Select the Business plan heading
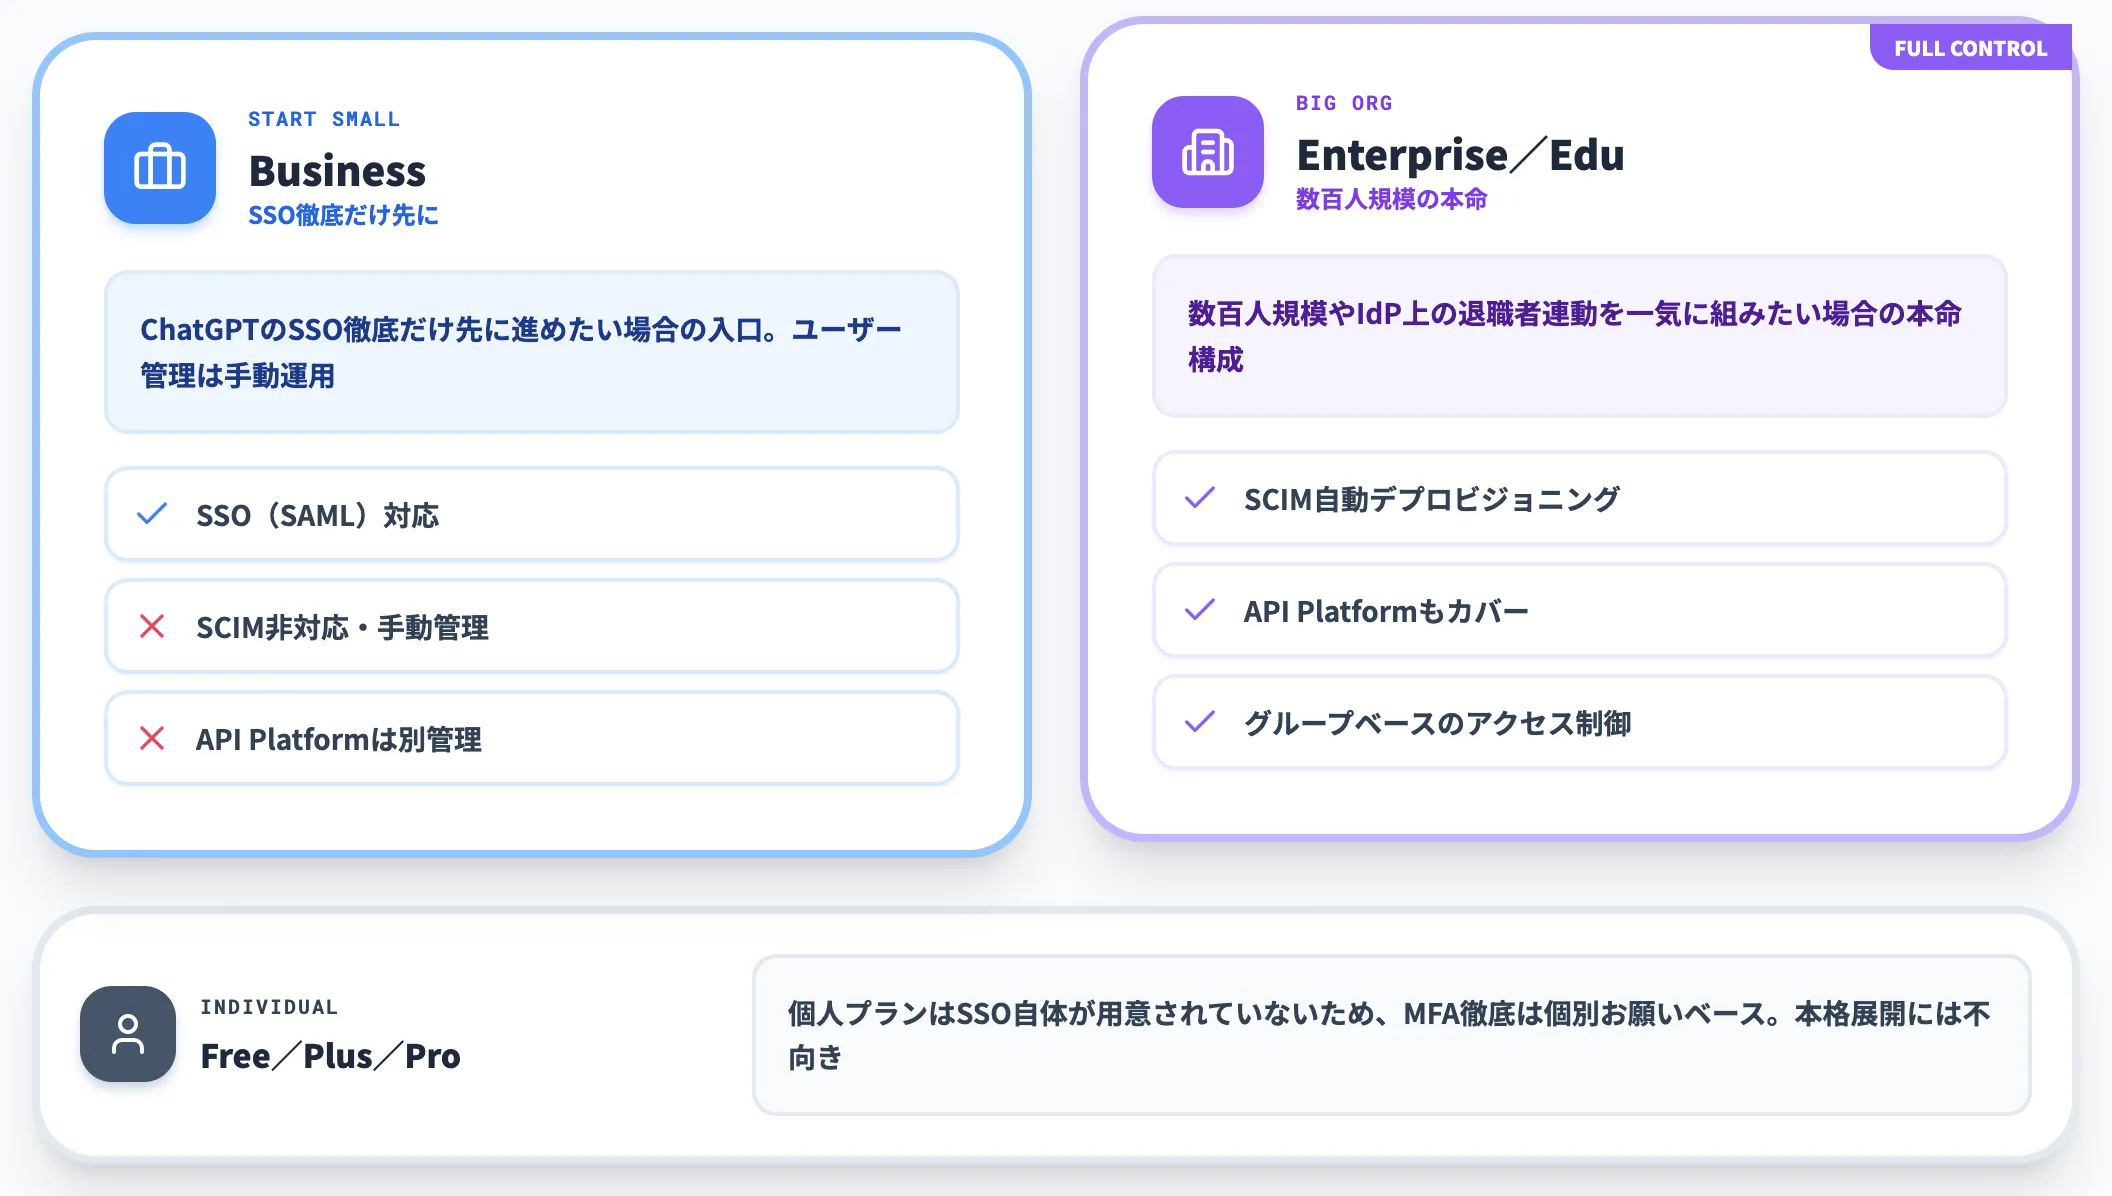Image resolution: width=2112 pixels, height=1196 pixels. 337,171
